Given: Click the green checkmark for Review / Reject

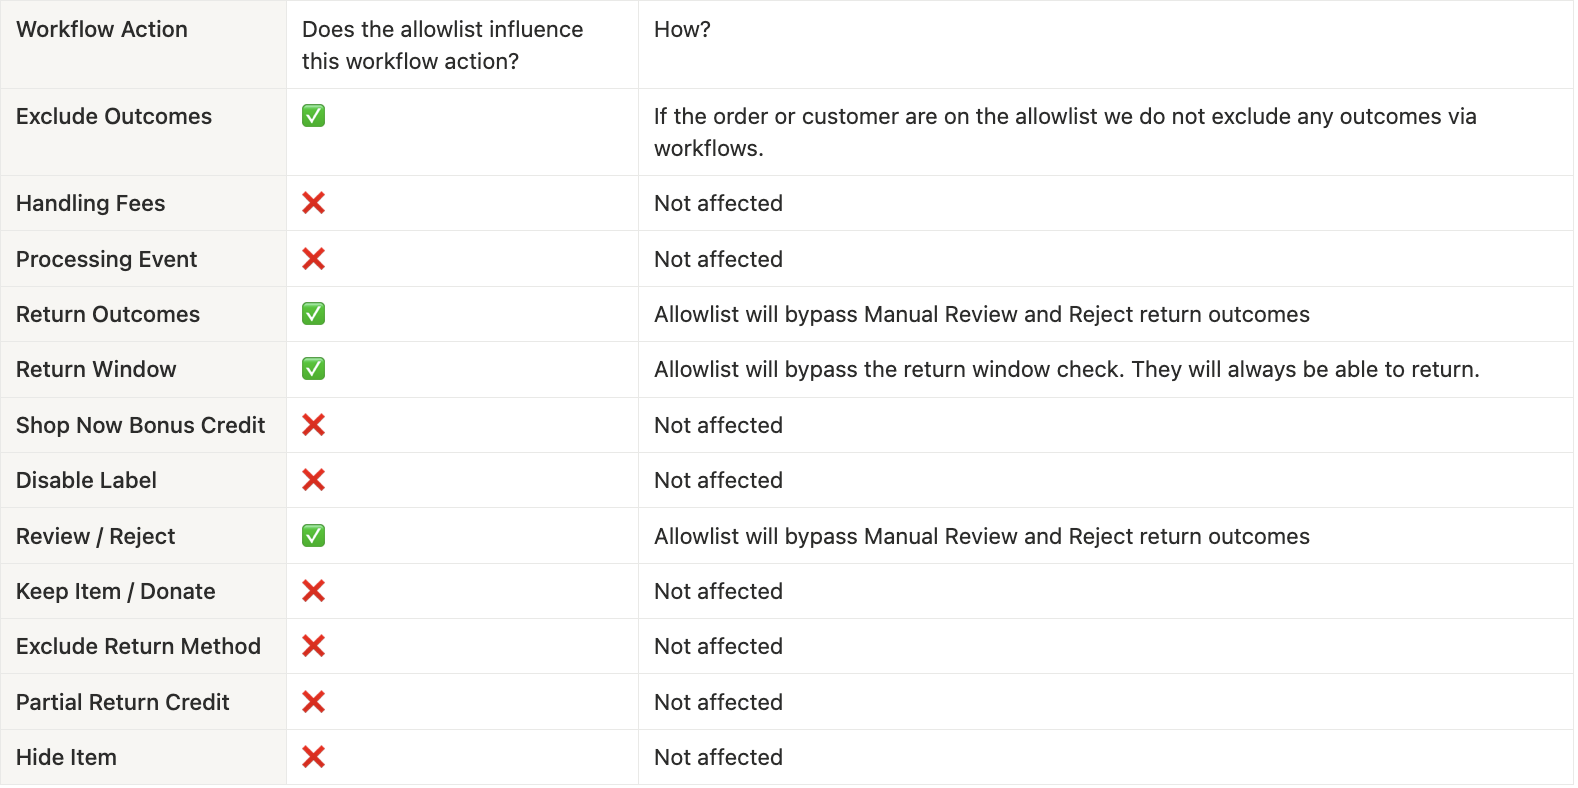Looking at the screenshot, I should 313,536.
